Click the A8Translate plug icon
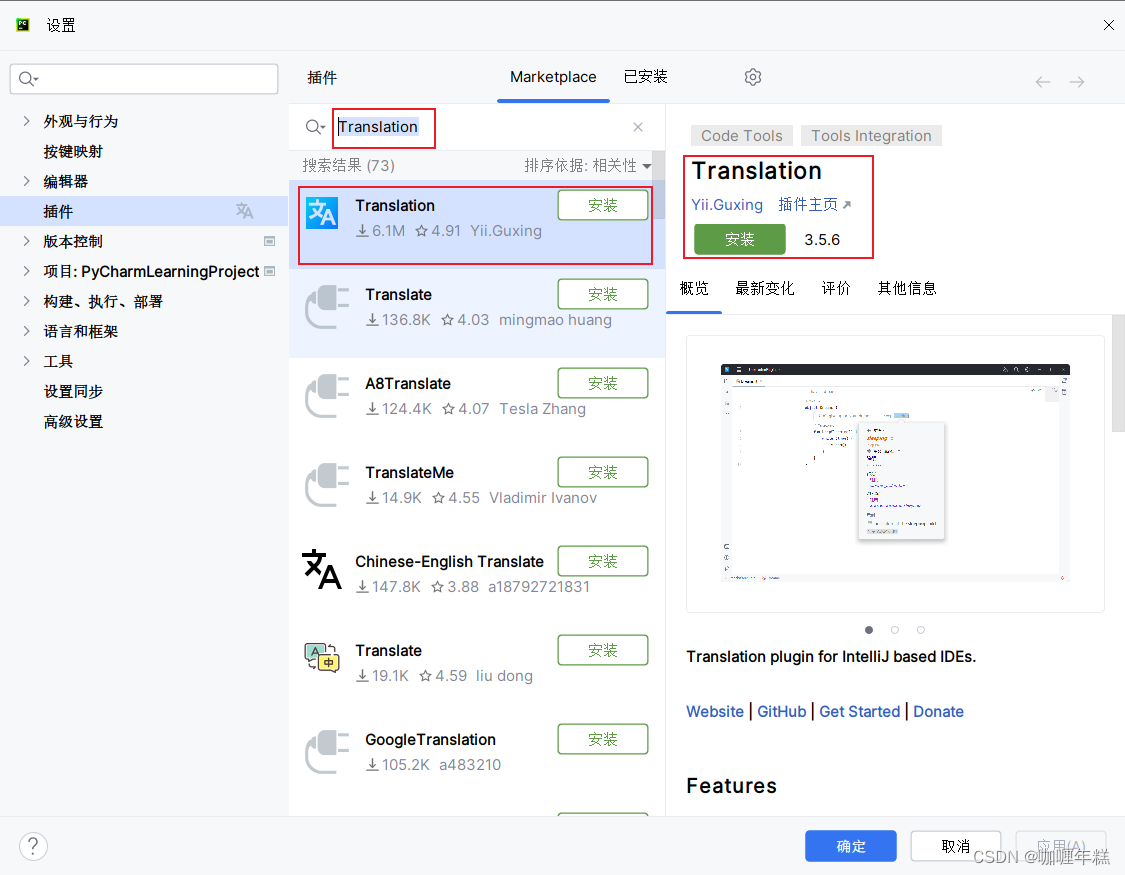This screenshot has height=875, width=1125. click(x=326, y=396)
